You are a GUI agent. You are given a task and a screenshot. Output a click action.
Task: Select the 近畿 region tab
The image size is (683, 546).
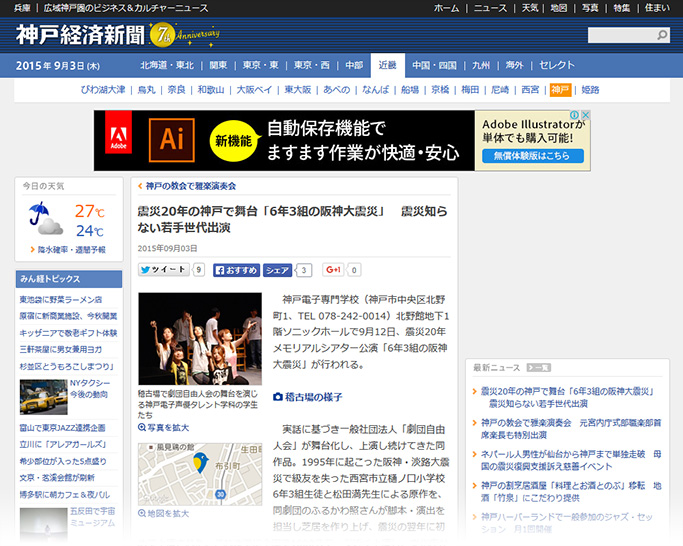[388, 65]
